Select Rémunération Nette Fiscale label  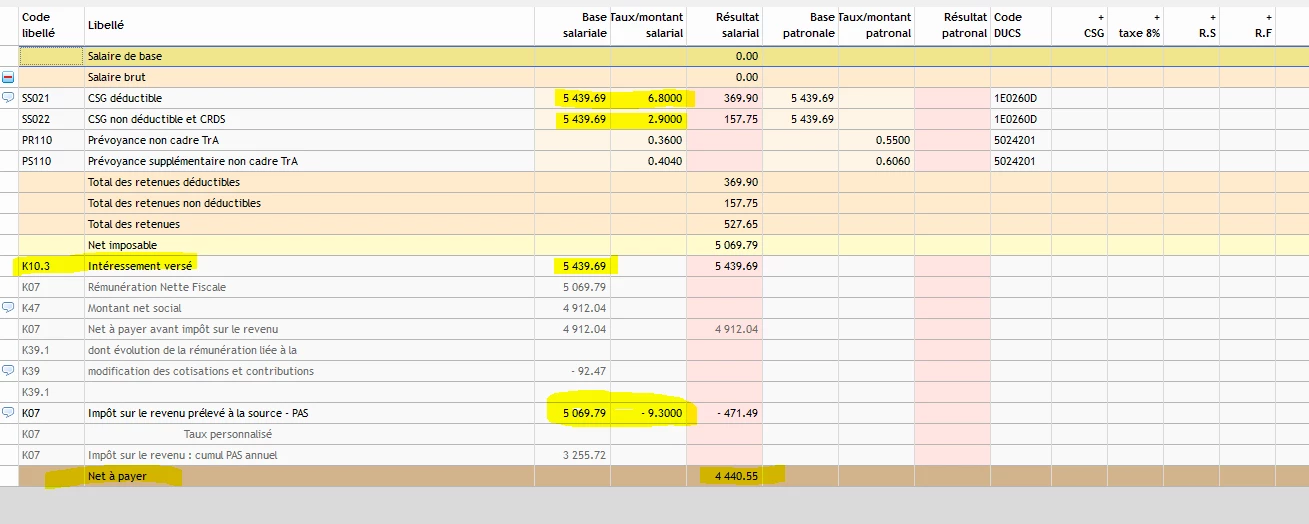157,287
